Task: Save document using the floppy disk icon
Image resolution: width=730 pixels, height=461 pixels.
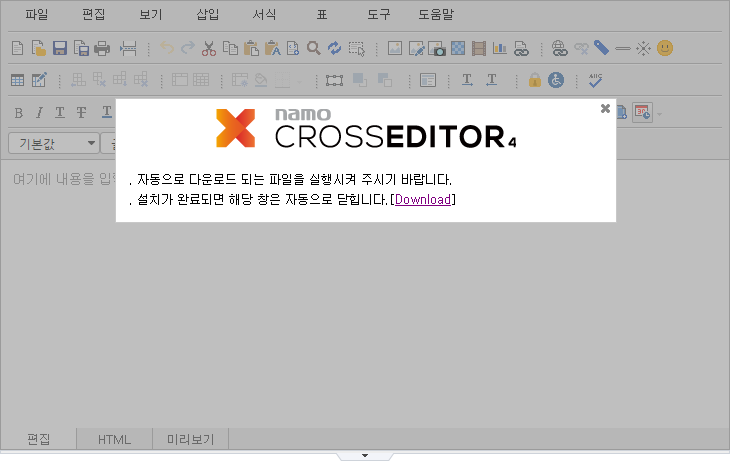Action: (x=60, y=48)
